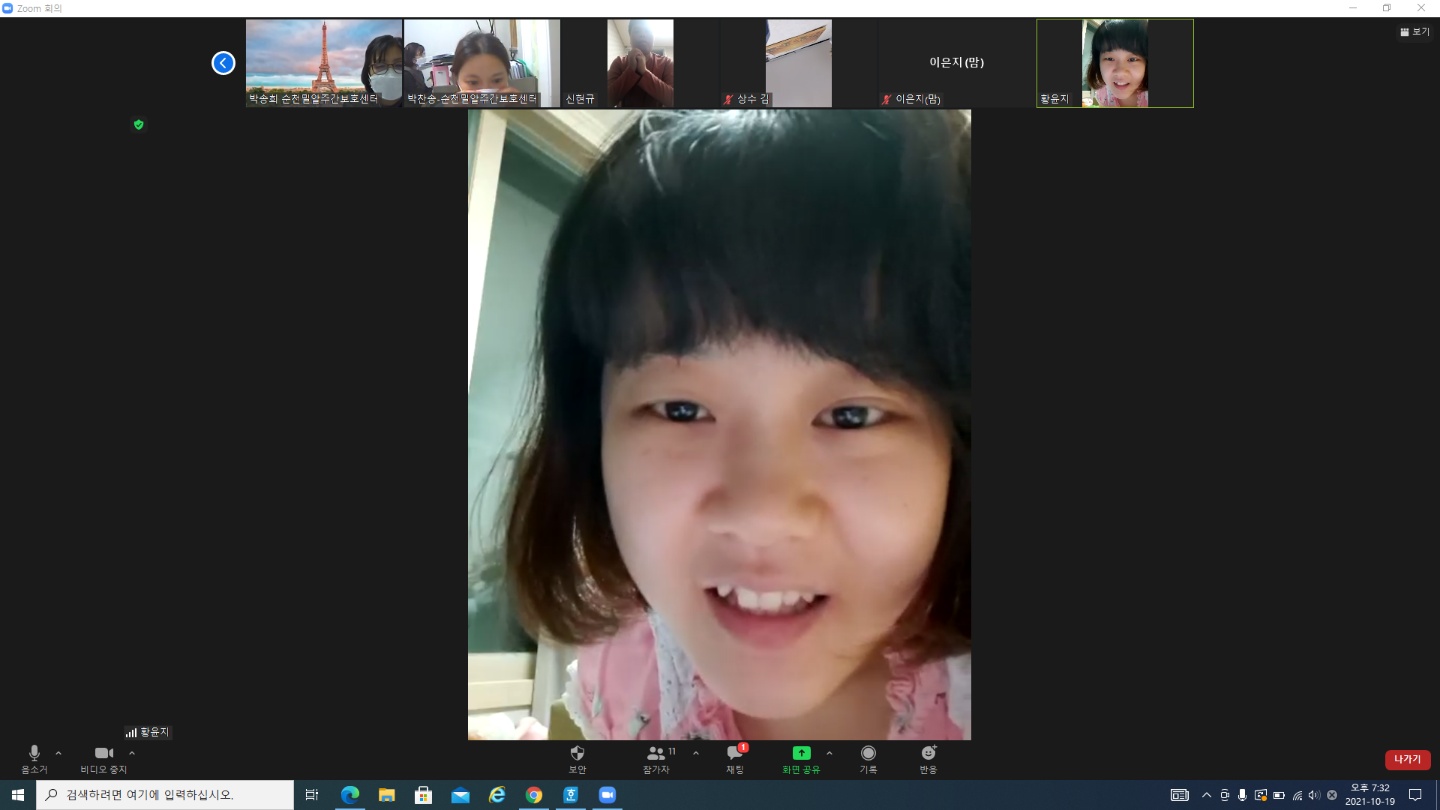The image size is (1440, 810).
Task: Click 황윤지 speaker name label with signal bars
Action: (x=148, y=732)
